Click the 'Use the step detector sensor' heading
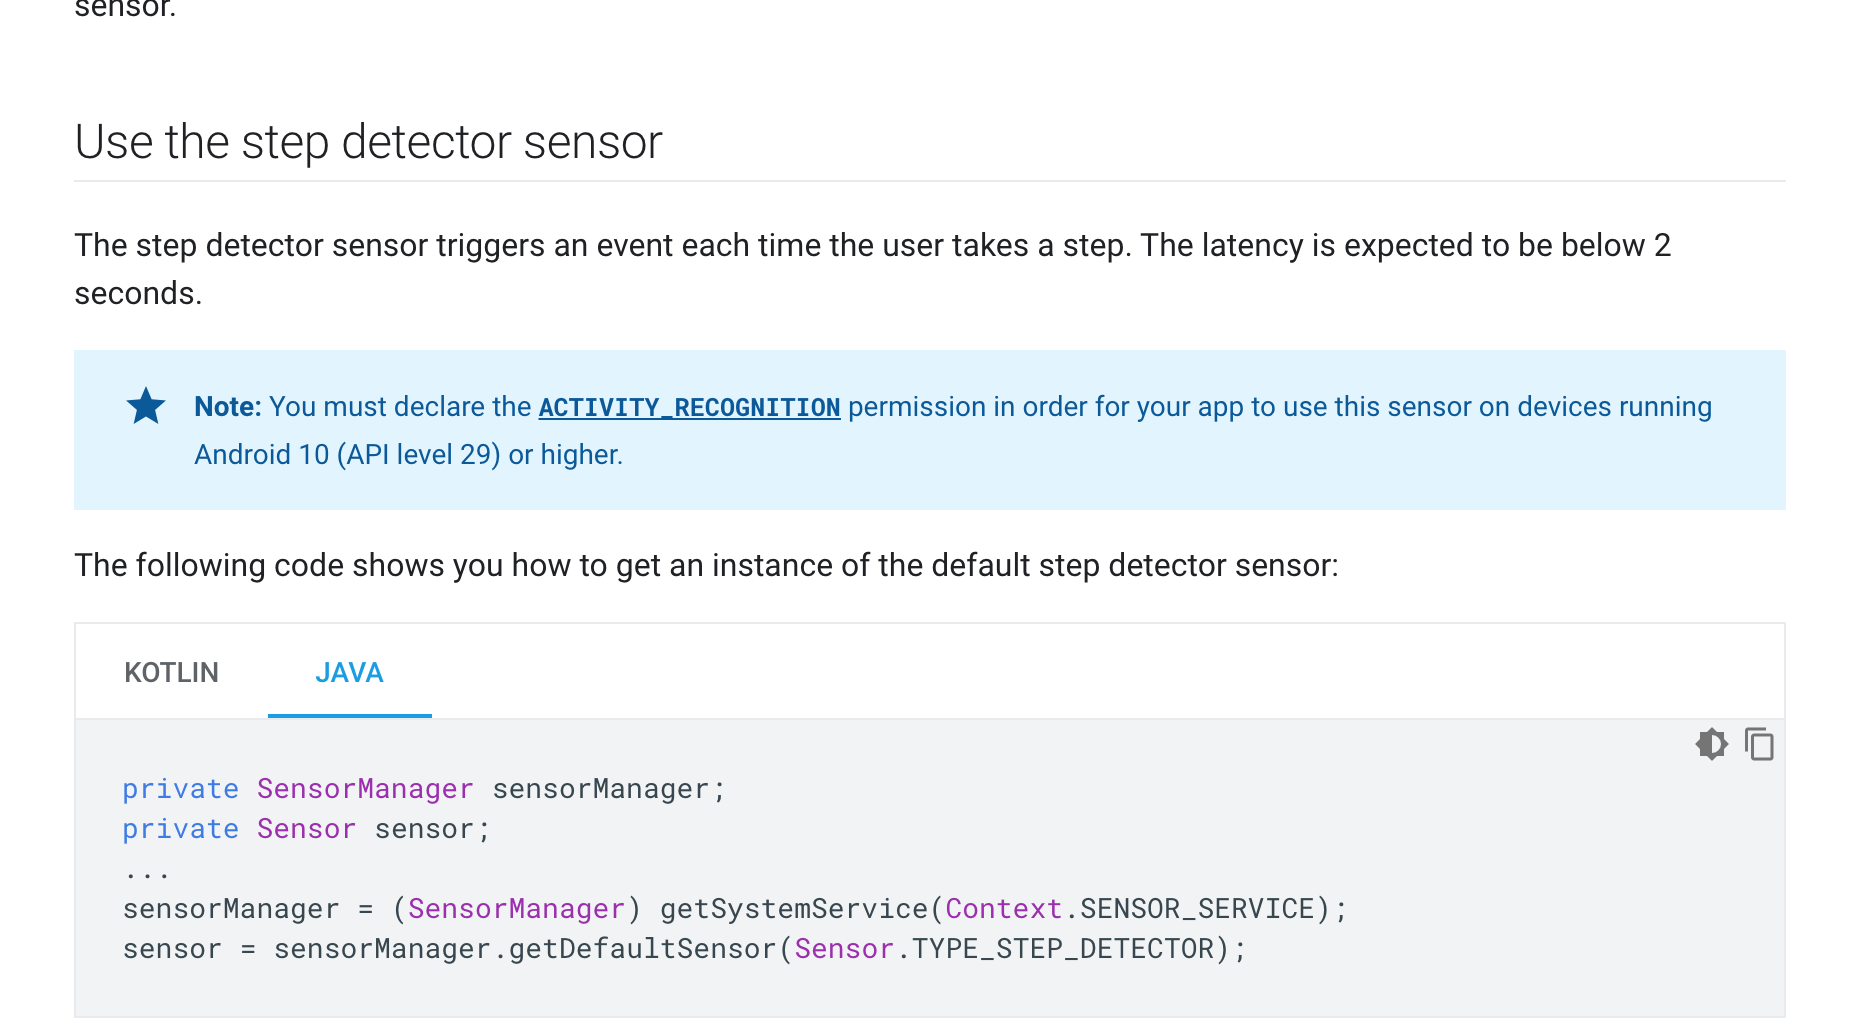Screen dimensions: 1860x1026 [x=368, y=141]
